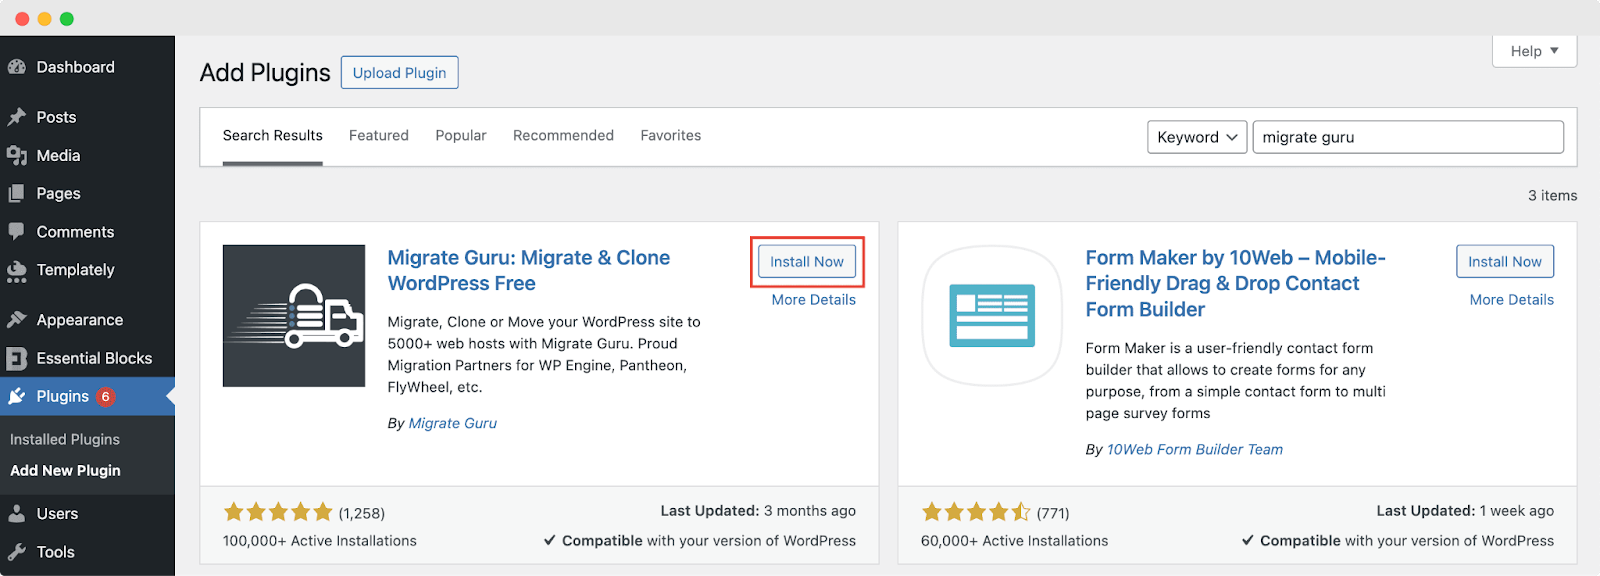Viewport: 1600px width, 576px height.
Task: Open Media via its sidebar icon
Action: tap(17, 156)
